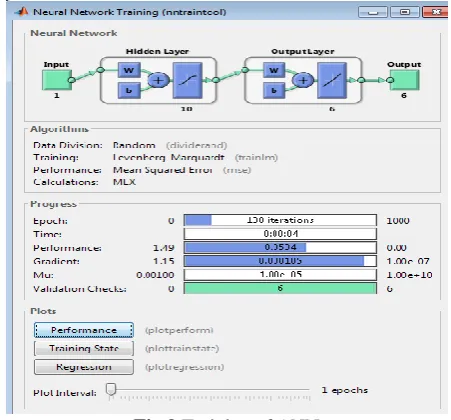The height and width of the screenshot is (420, 451).
Task: Click the '1 epochs' plot interval value
Action: (345, 390)
